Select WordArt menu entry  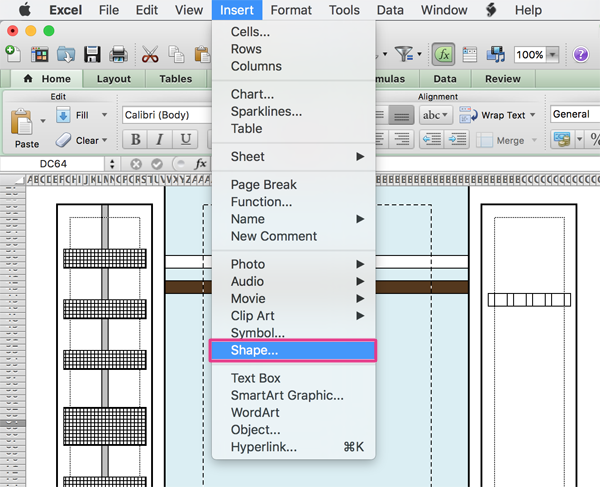[293, 412]
